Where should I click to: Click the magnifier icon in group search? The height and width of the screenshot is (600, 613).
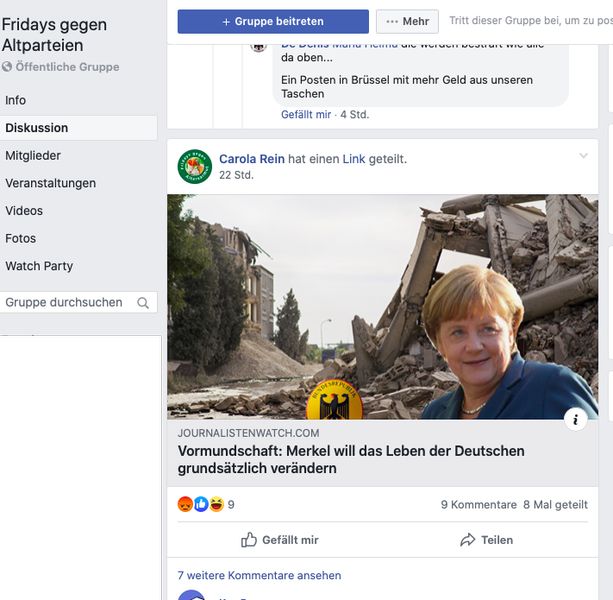click(143, 303)
